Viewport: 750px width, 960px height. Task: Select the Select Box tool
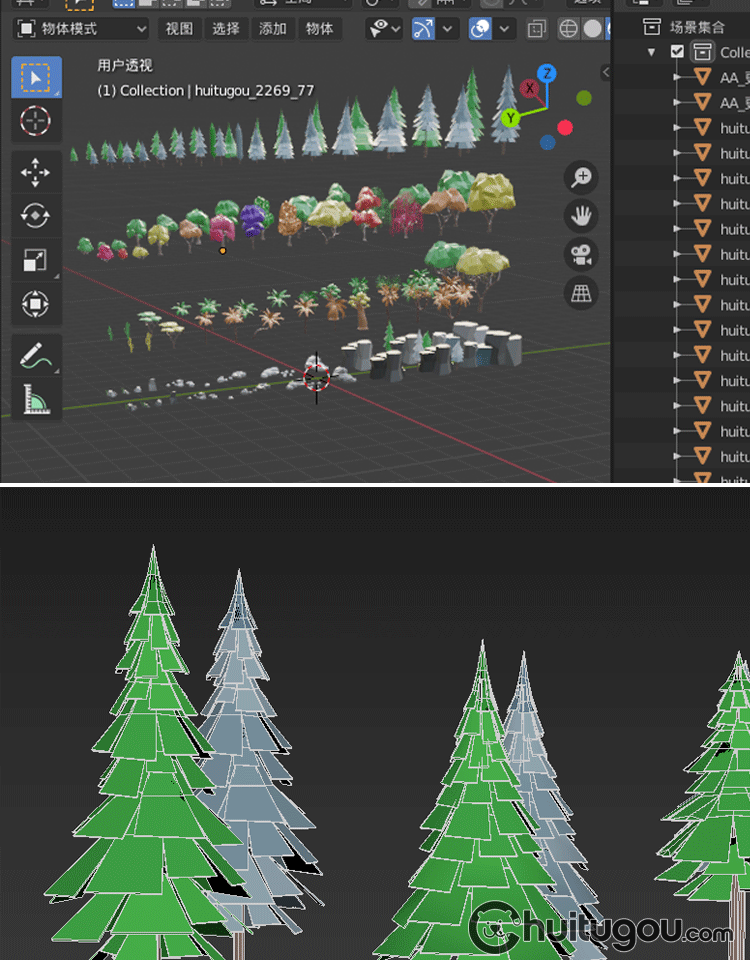[36, 77]
